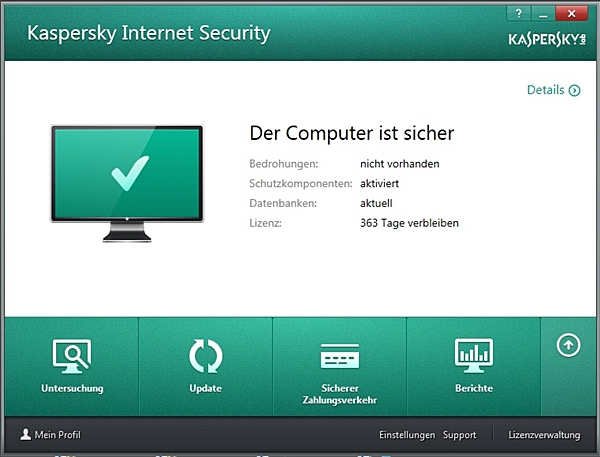Image resolution: width=600 pixels, height=457 pixels.
Task: Open the Berichte chart icon
Action: click(474, 356)
